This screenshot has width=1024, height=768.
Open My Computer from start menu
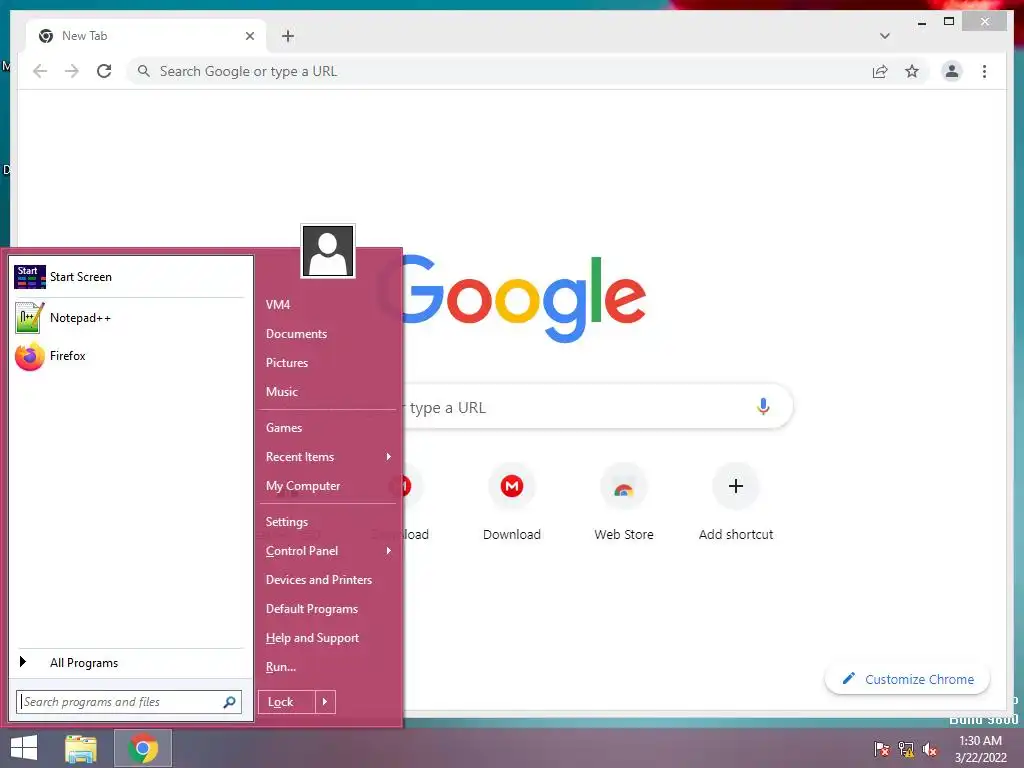pyautogui.click(x=303, y=486)
